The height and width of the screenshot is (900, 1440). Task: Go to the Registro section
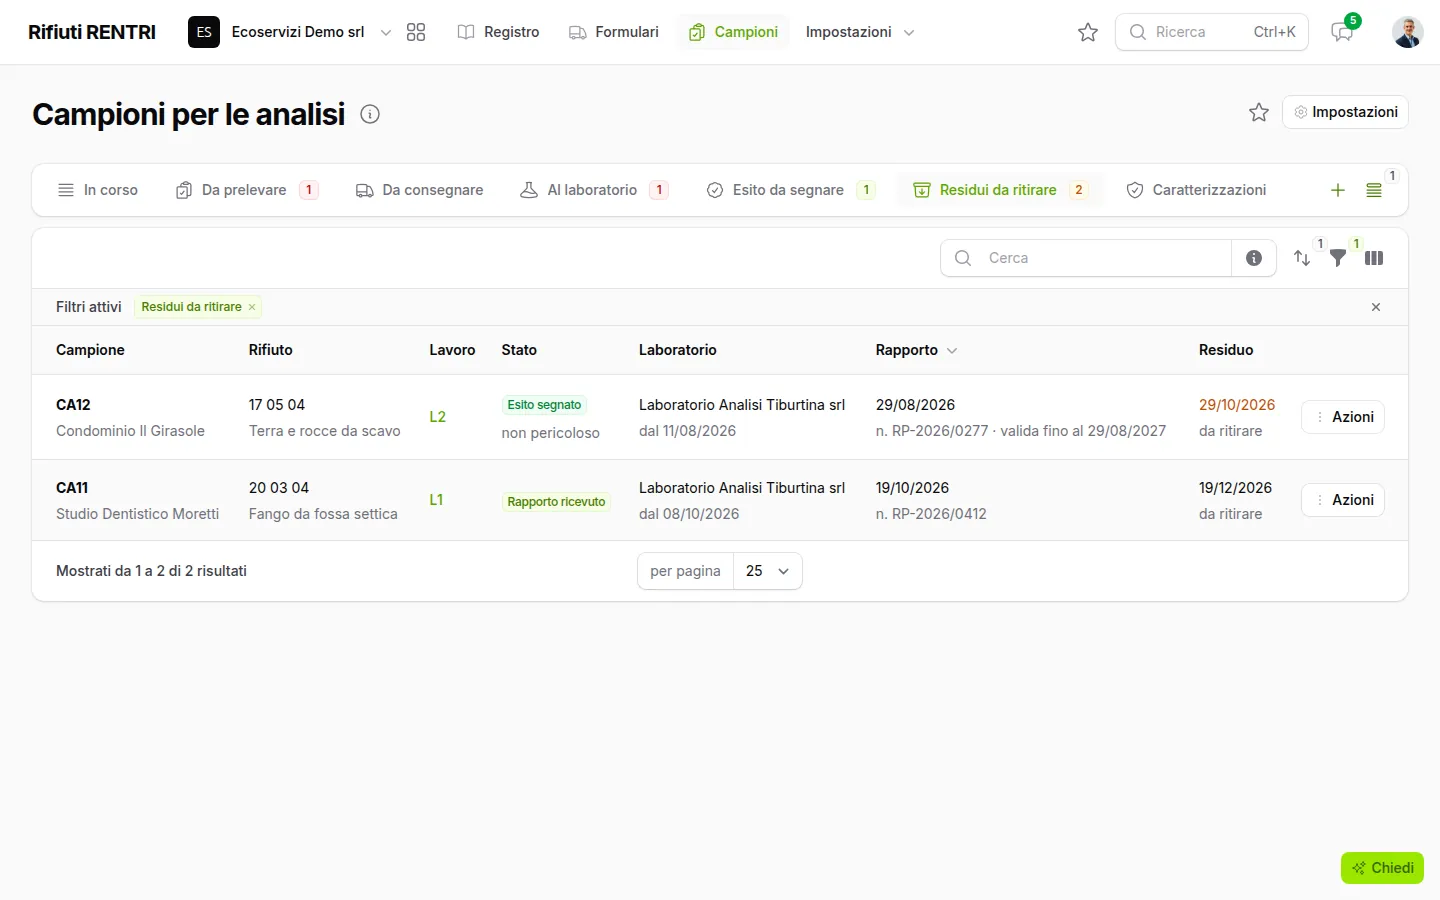498,32
